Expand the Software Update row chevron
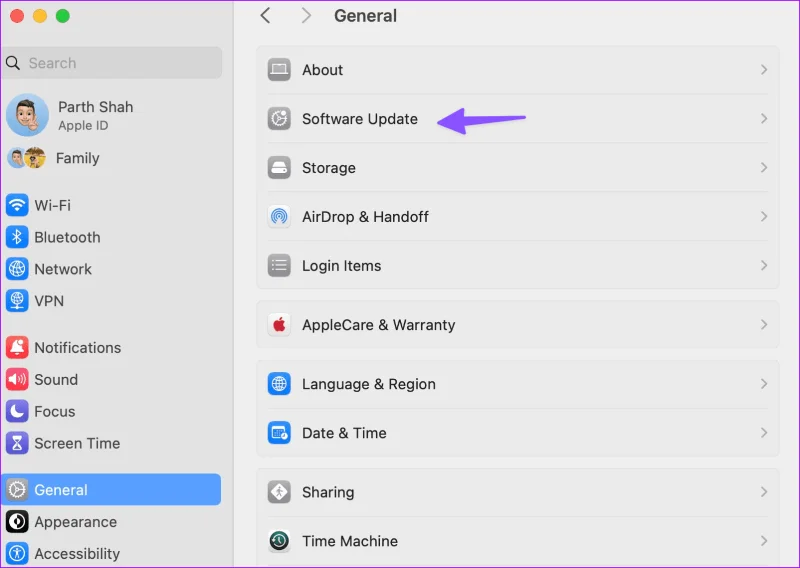Image resolution: width=800 pixels, height=568 pixels. [764, 119]
